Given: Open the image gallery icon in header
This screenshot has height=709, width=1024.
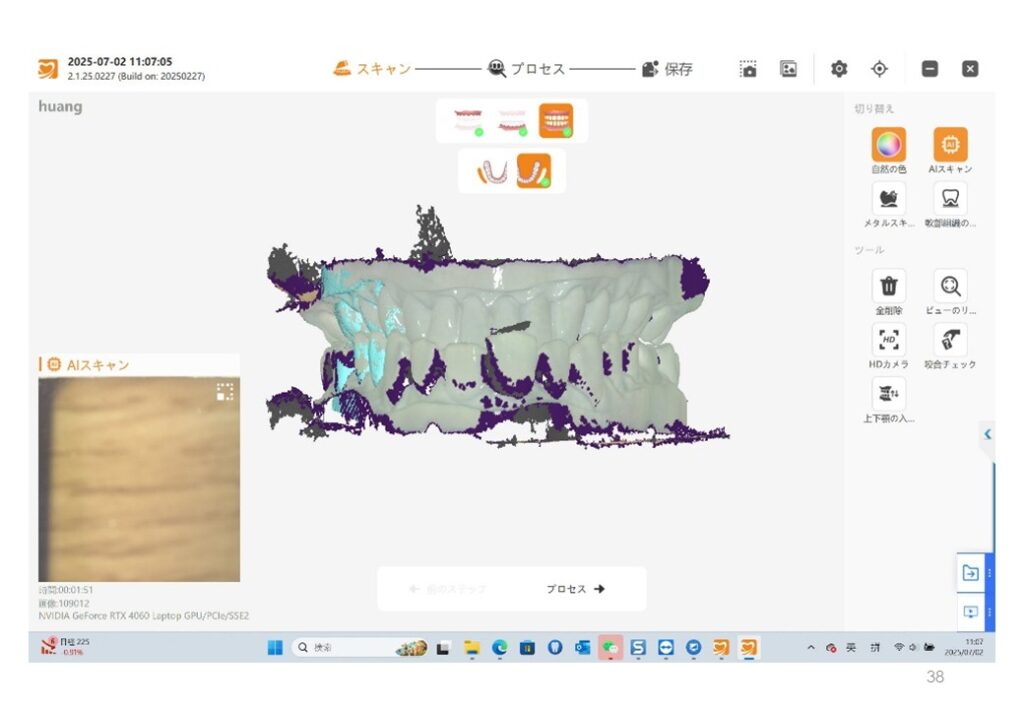Looking at the screenshot, I should click(789, 69).
